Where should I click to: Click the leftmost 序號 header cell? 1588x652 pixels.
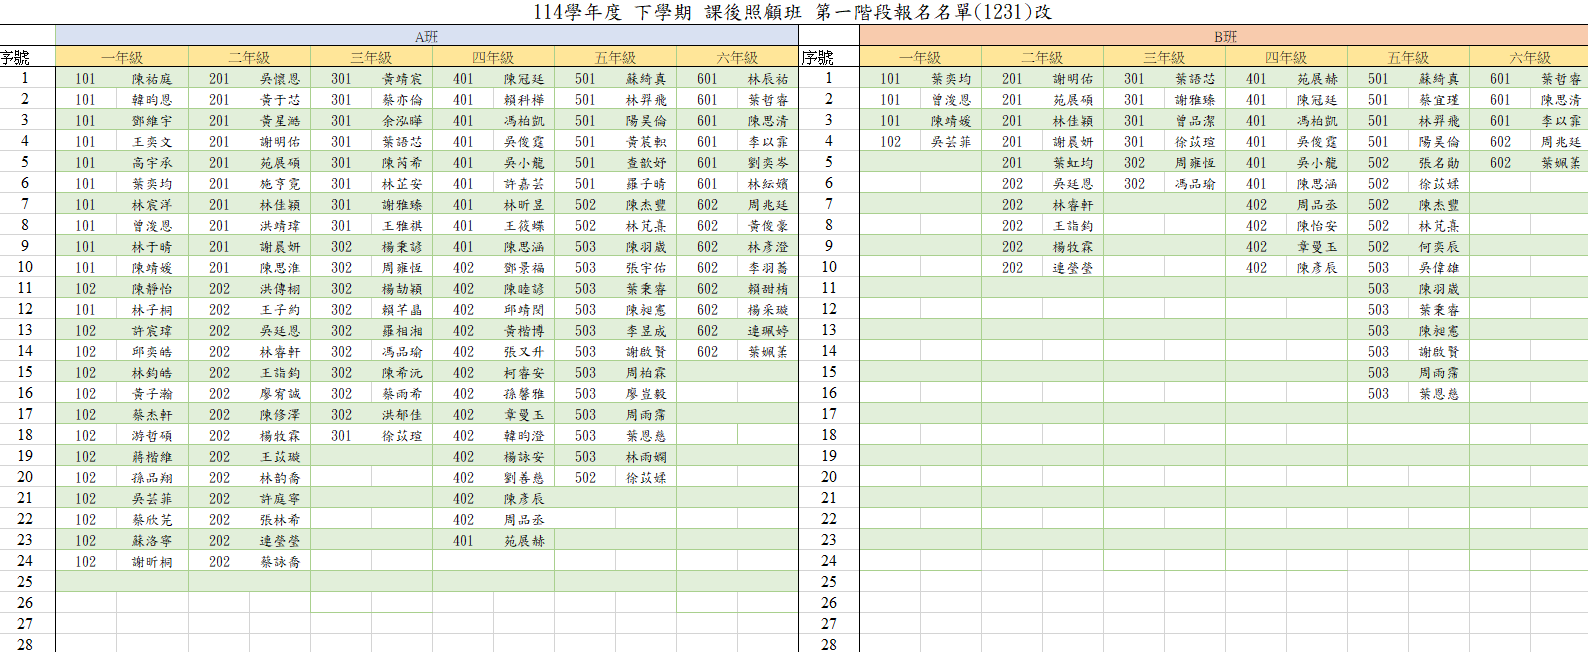[16, 58]
